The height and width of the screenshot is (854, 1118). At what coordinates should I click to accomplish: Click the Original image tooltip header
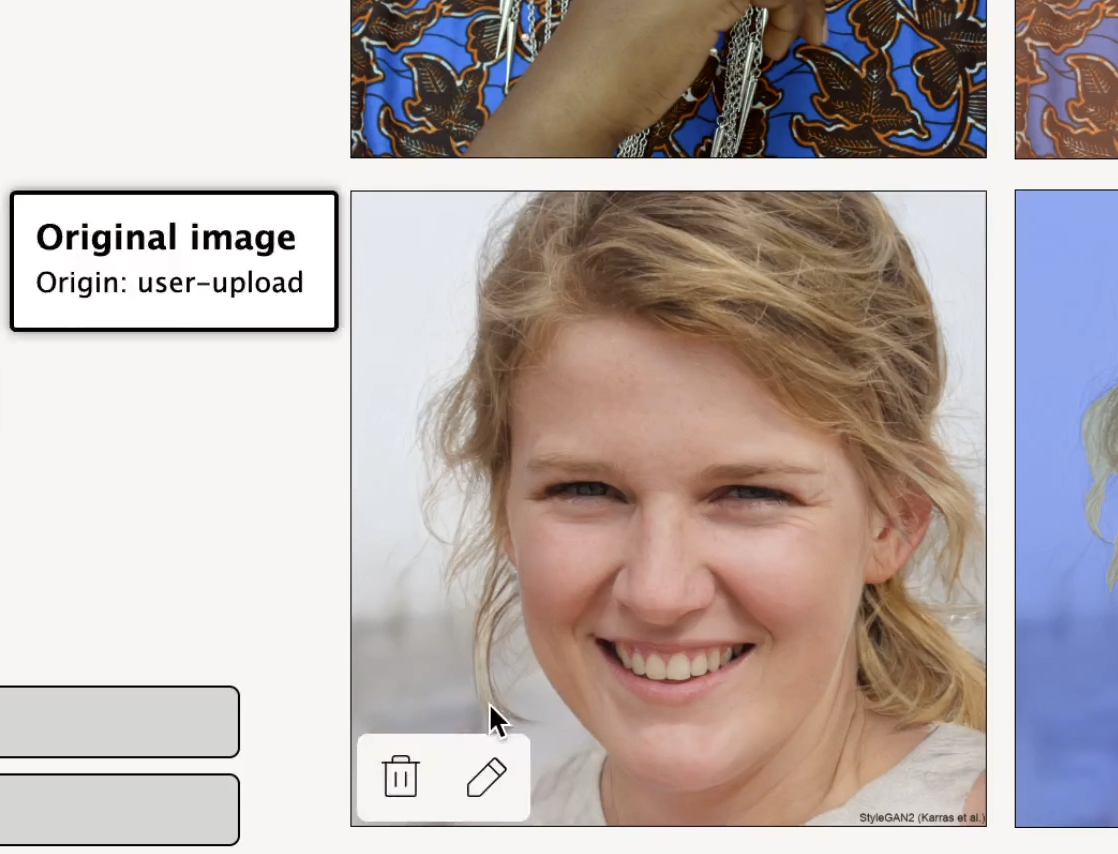point(165,237)
